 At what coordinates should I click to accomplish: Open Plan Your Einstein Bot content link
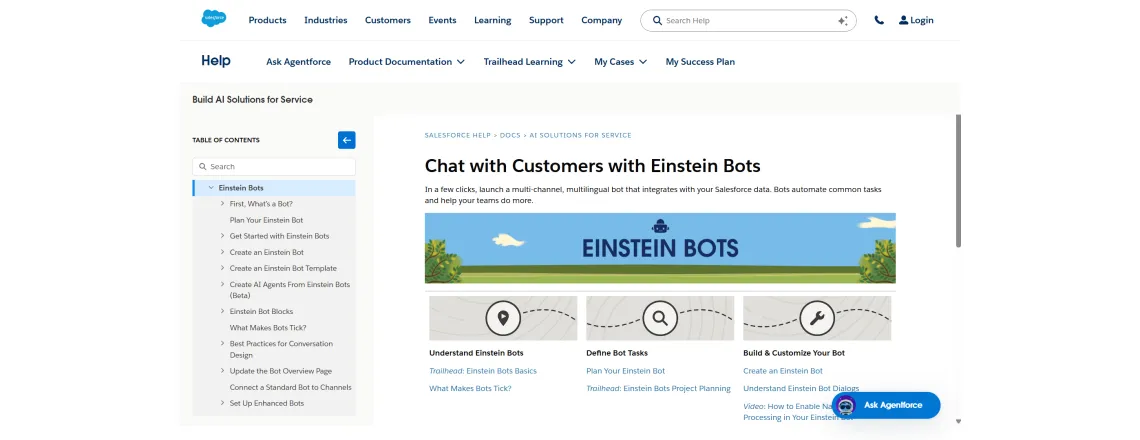pyautogui.click(x=625, y=371)
